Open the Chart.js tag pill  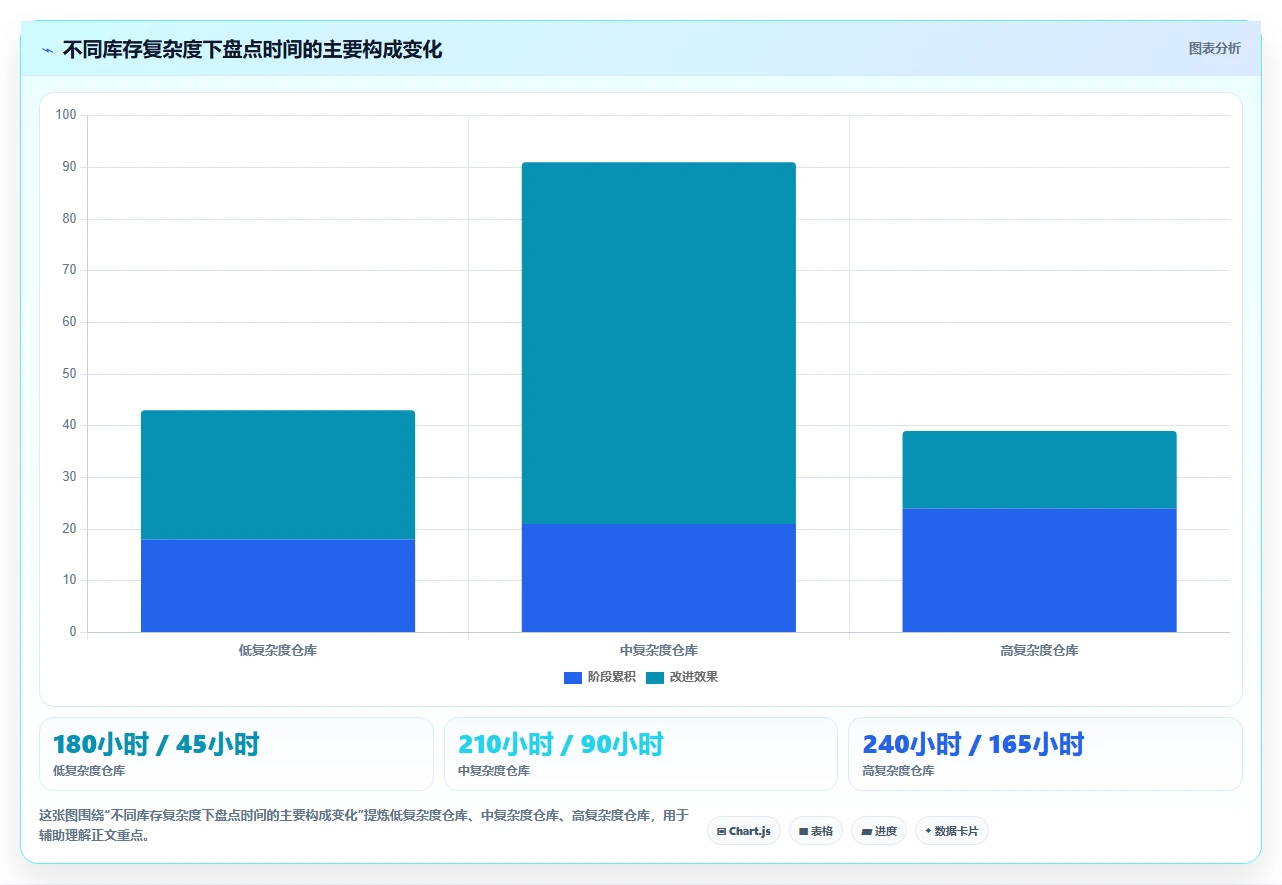pos(744,831)
